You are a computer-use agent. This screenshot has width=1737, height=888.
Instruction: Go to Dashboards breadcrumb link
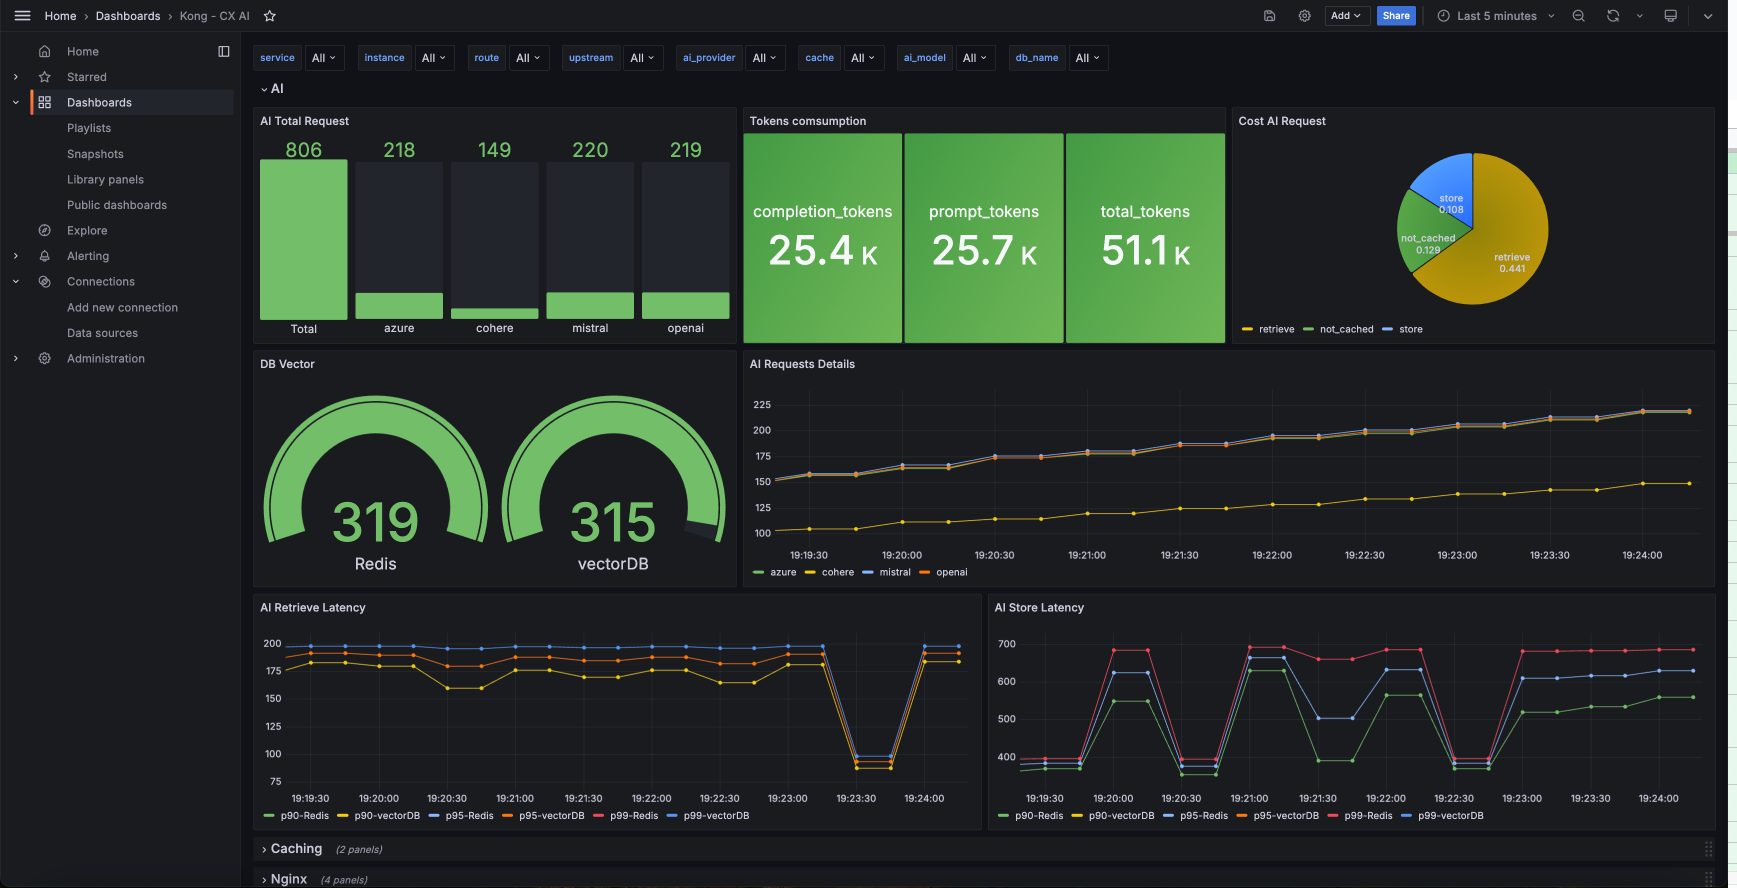coord(128,16)
